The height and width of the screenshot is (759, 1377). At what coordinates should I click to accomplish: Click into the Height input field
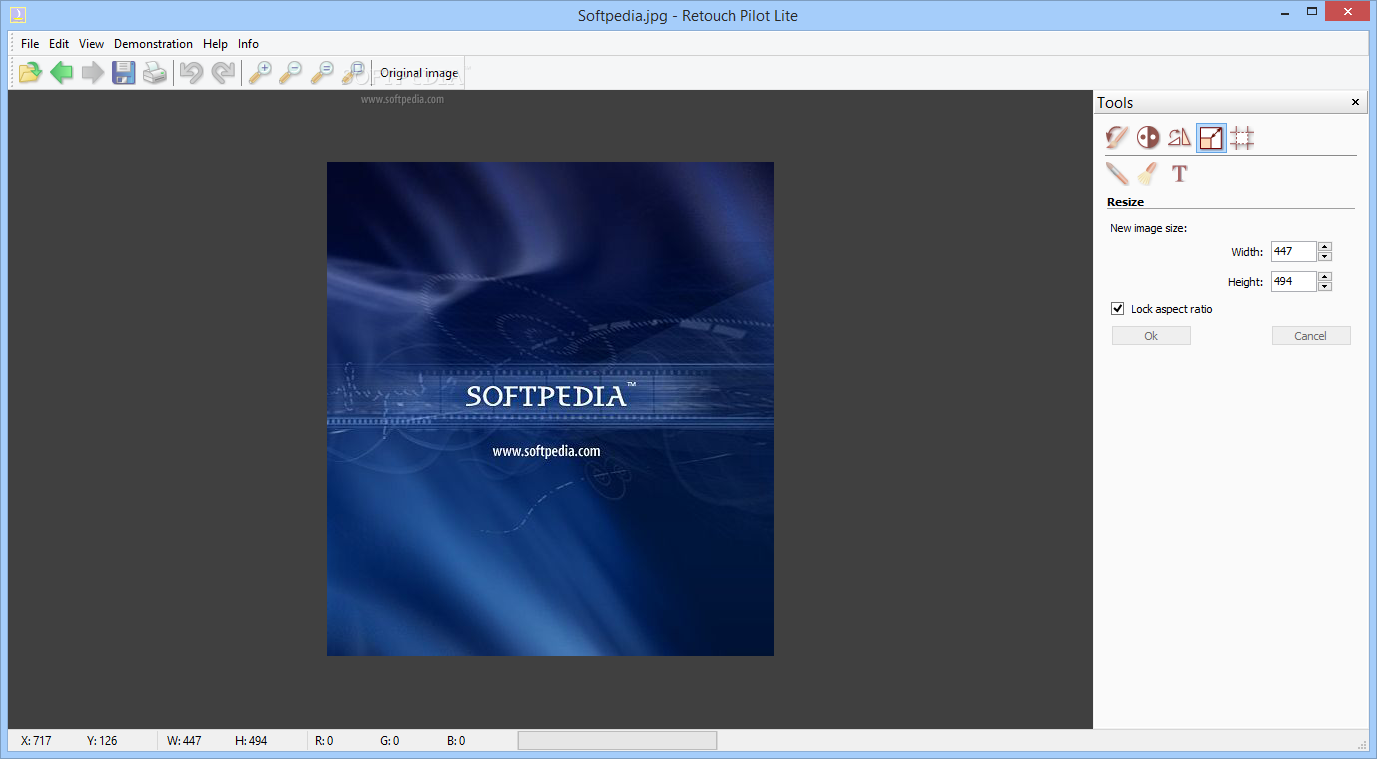[1294, 282]
